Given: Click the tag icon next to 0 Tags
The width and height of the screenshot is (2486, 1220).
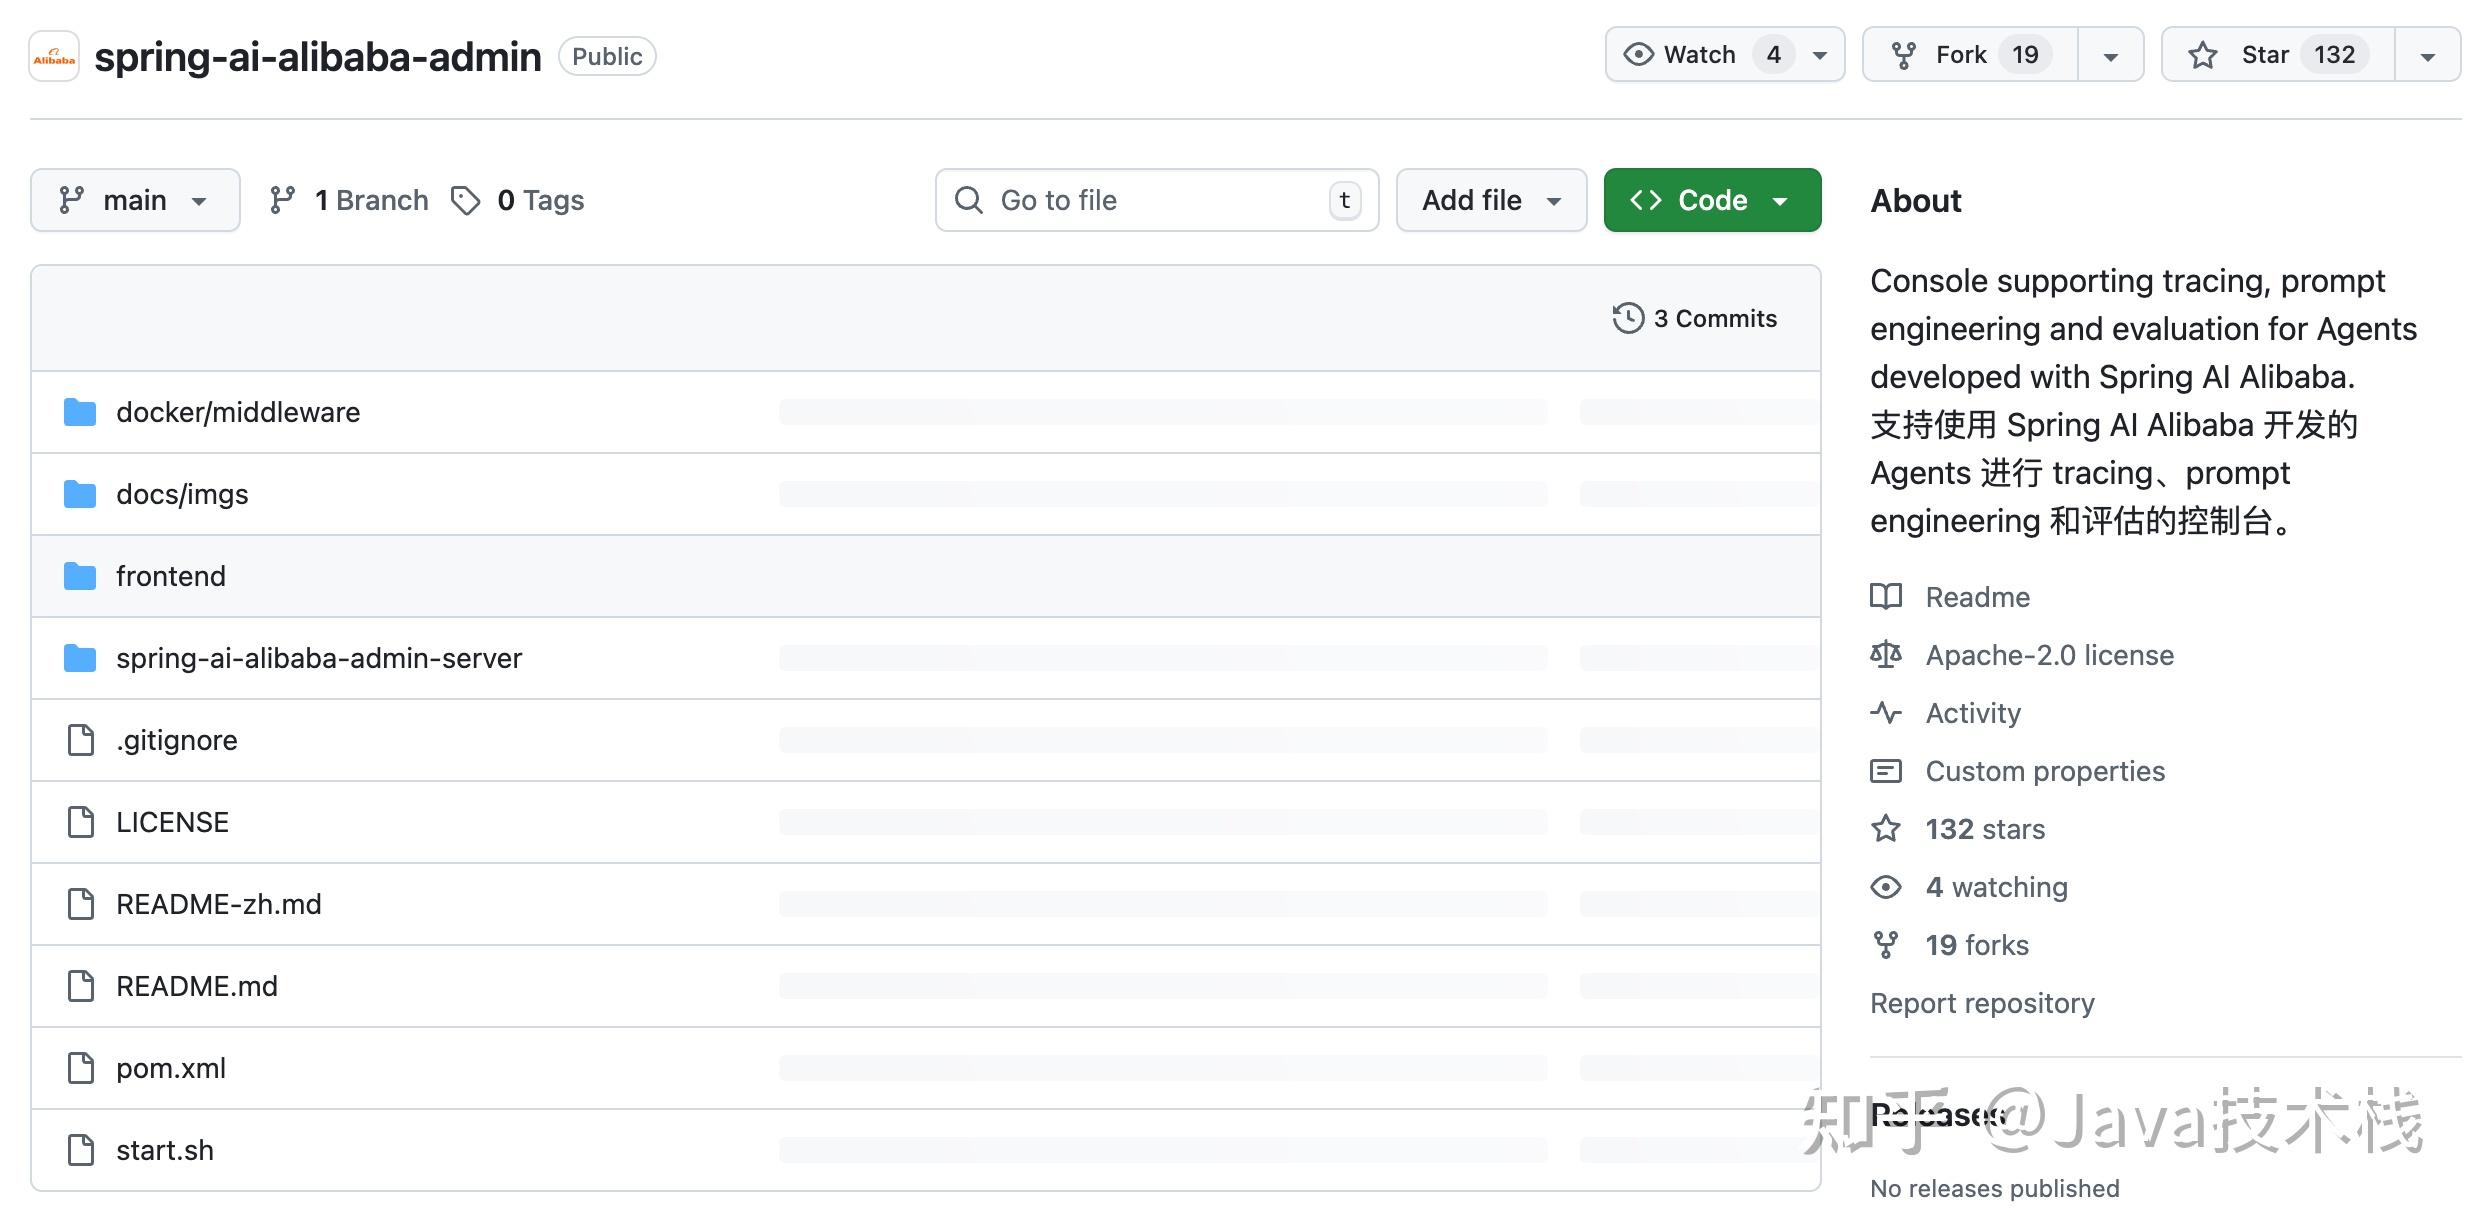Looking at the screenshot, I should 466,201.
